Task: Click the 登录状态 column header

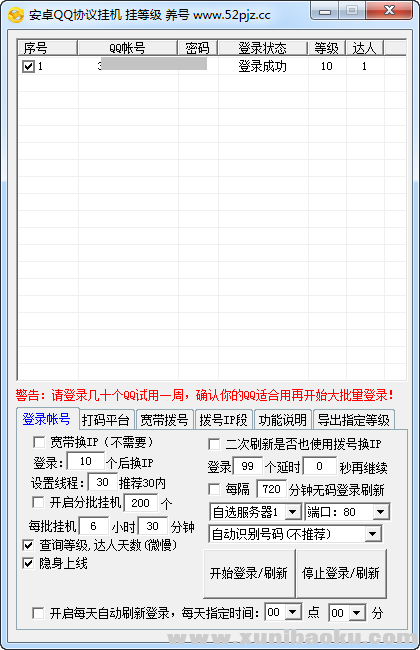Action: tap(262, 48)
